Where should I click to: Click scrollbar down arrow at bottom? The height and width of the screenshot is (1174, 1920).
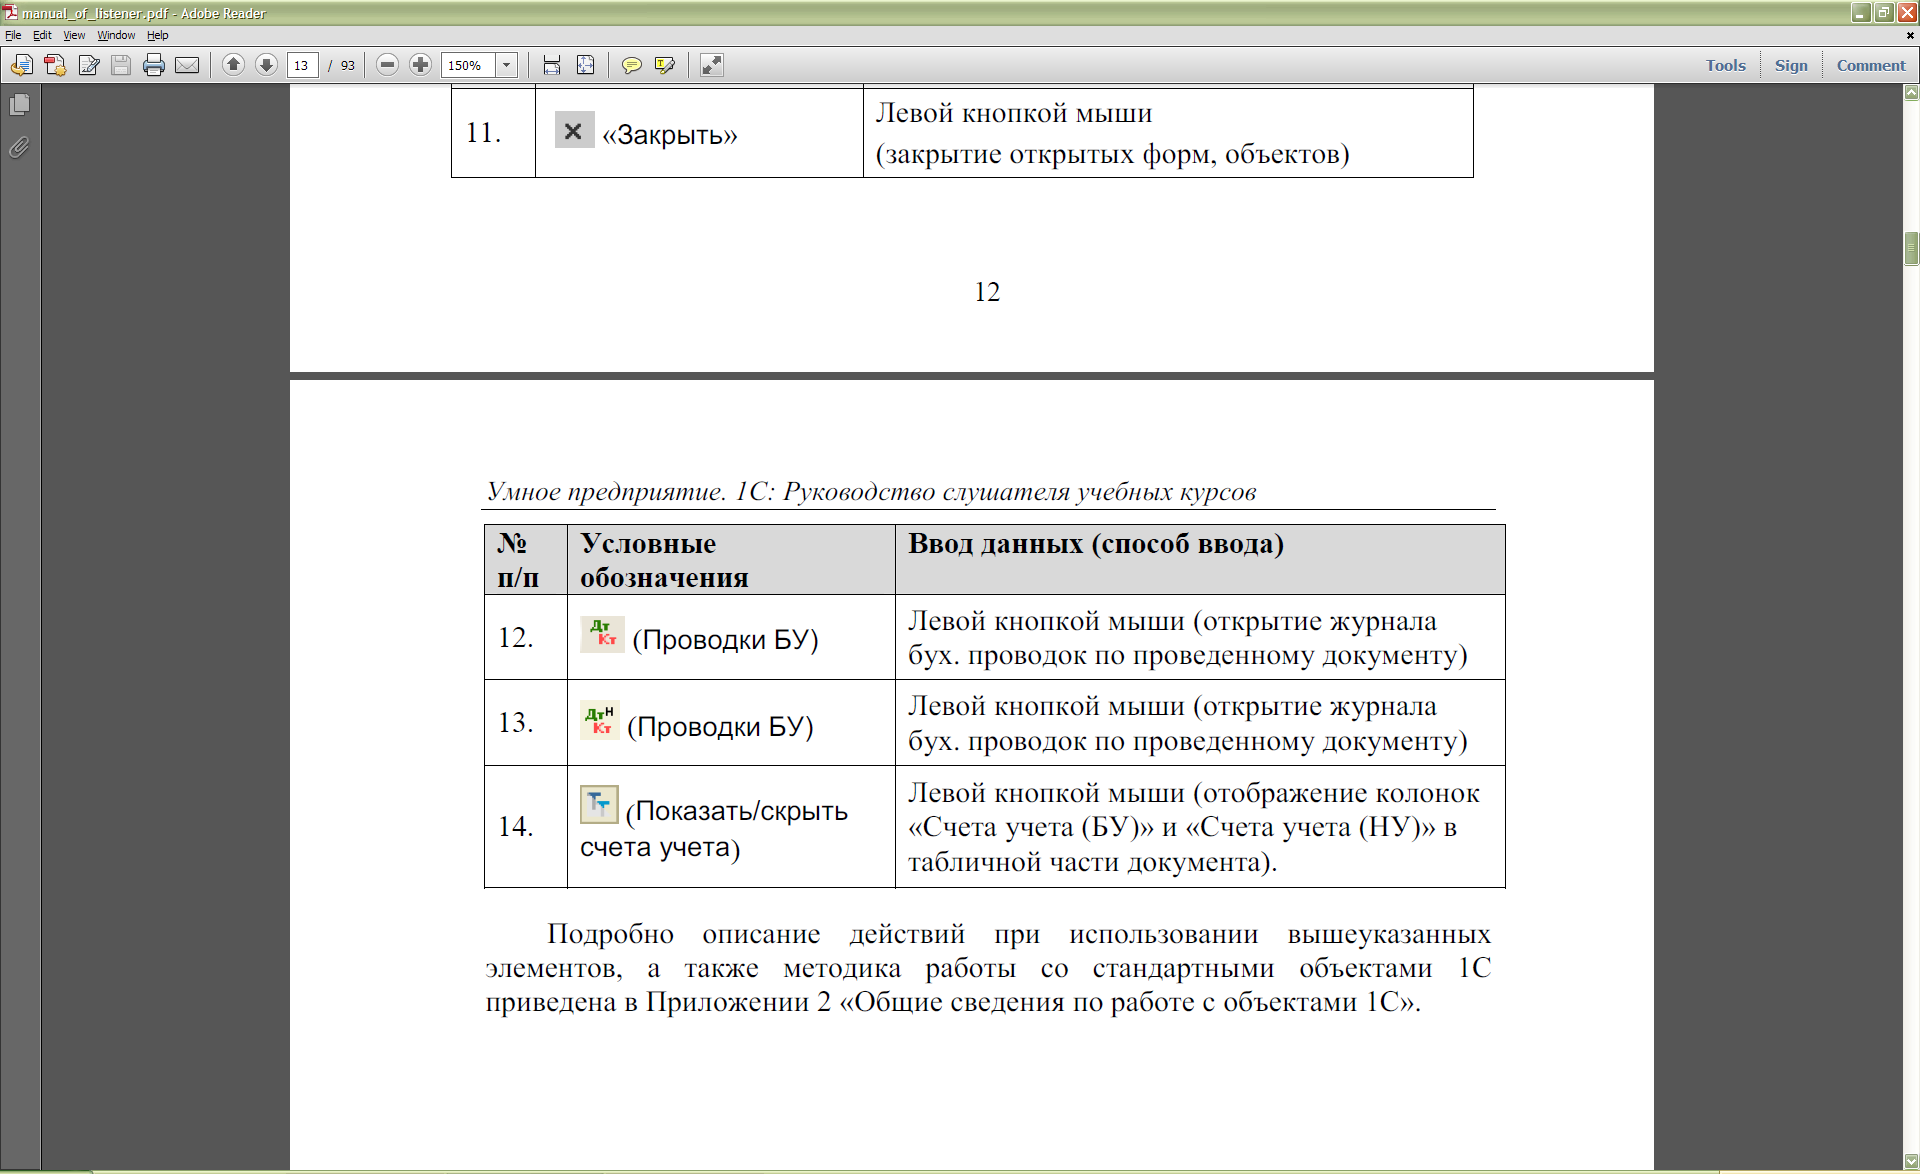pyautogui.click(x=1911, y=1161)
